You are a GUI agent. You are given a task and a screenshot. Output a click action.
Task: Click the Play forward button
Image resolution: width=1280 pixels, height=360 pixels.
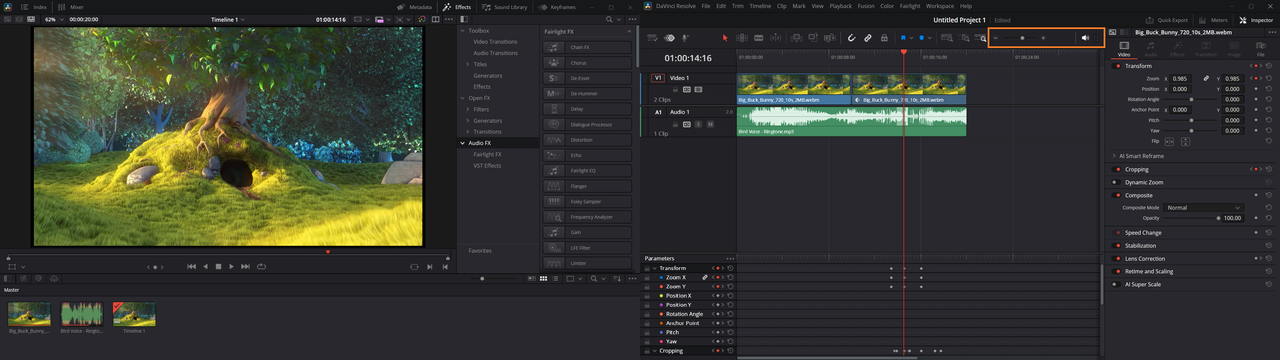231,267
